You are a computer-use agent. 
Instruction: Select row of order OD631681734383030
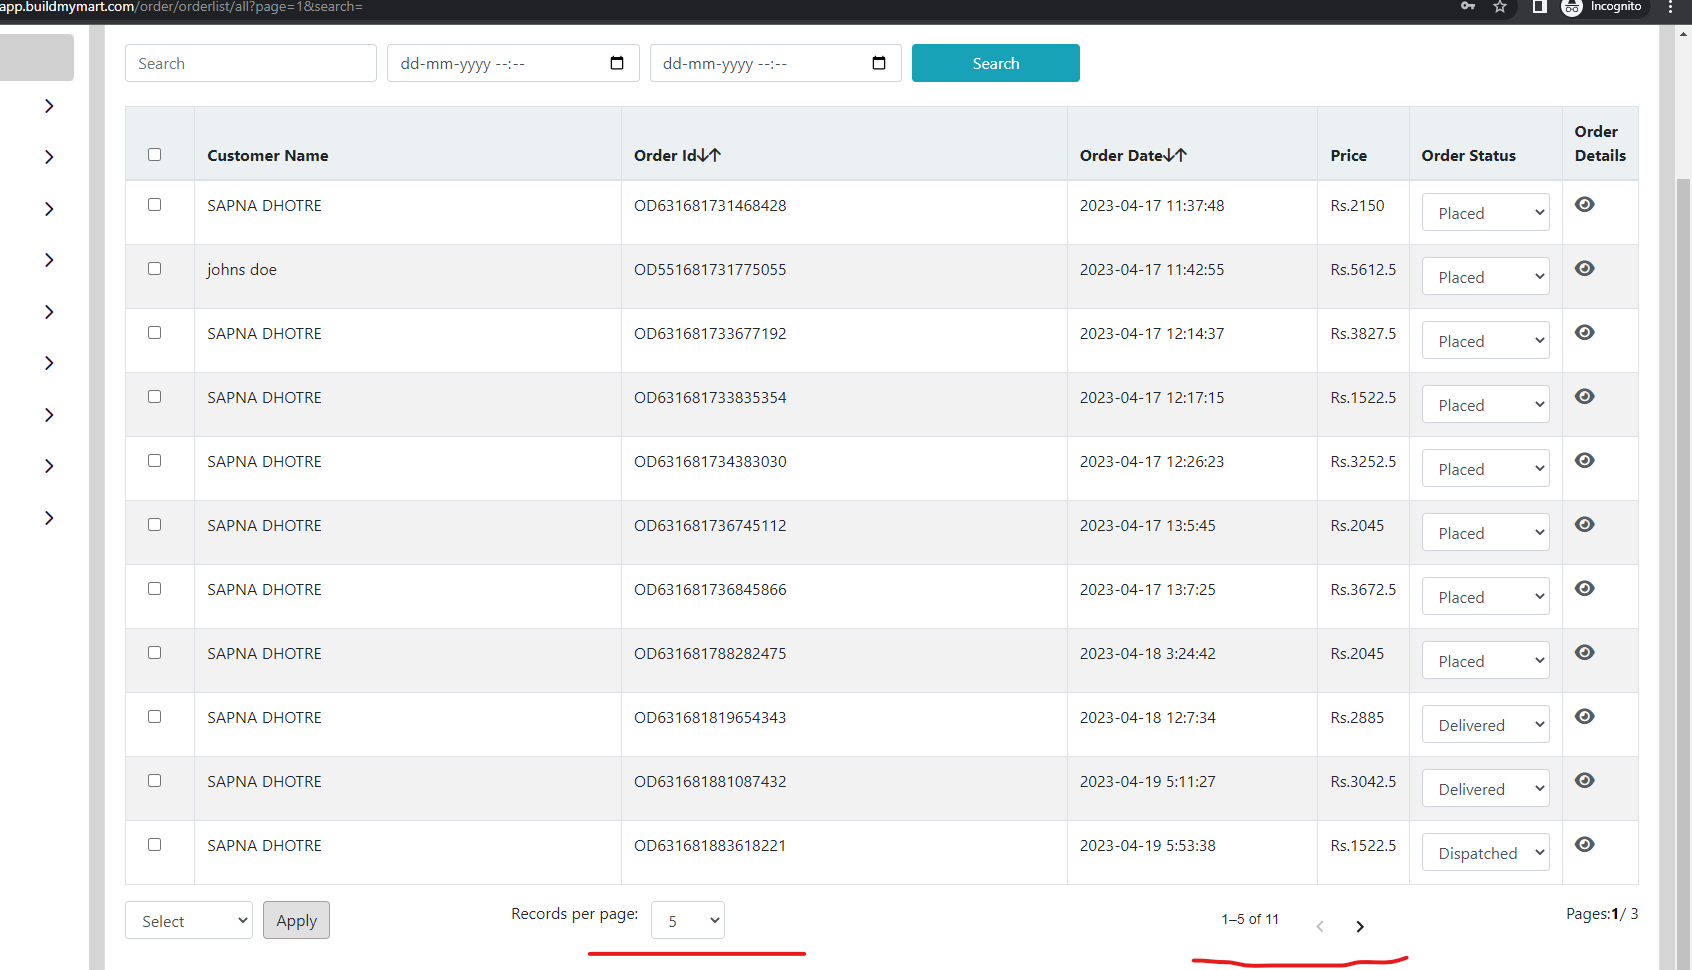coord(154,460)
